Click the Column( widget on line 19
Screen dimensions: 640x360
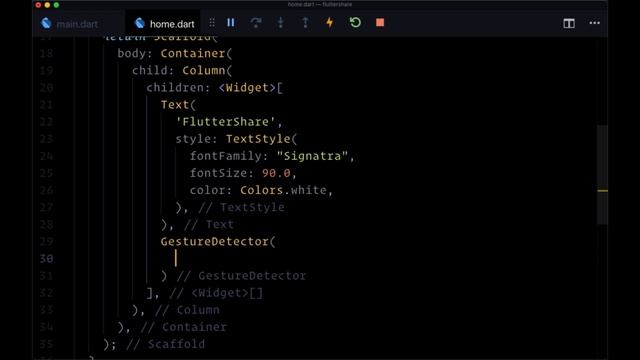(207, 71)
